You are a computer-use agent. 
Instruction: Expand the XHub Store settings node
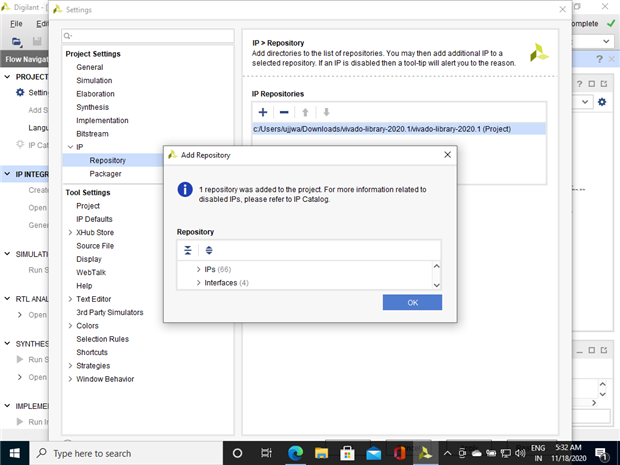coord(70,232)
